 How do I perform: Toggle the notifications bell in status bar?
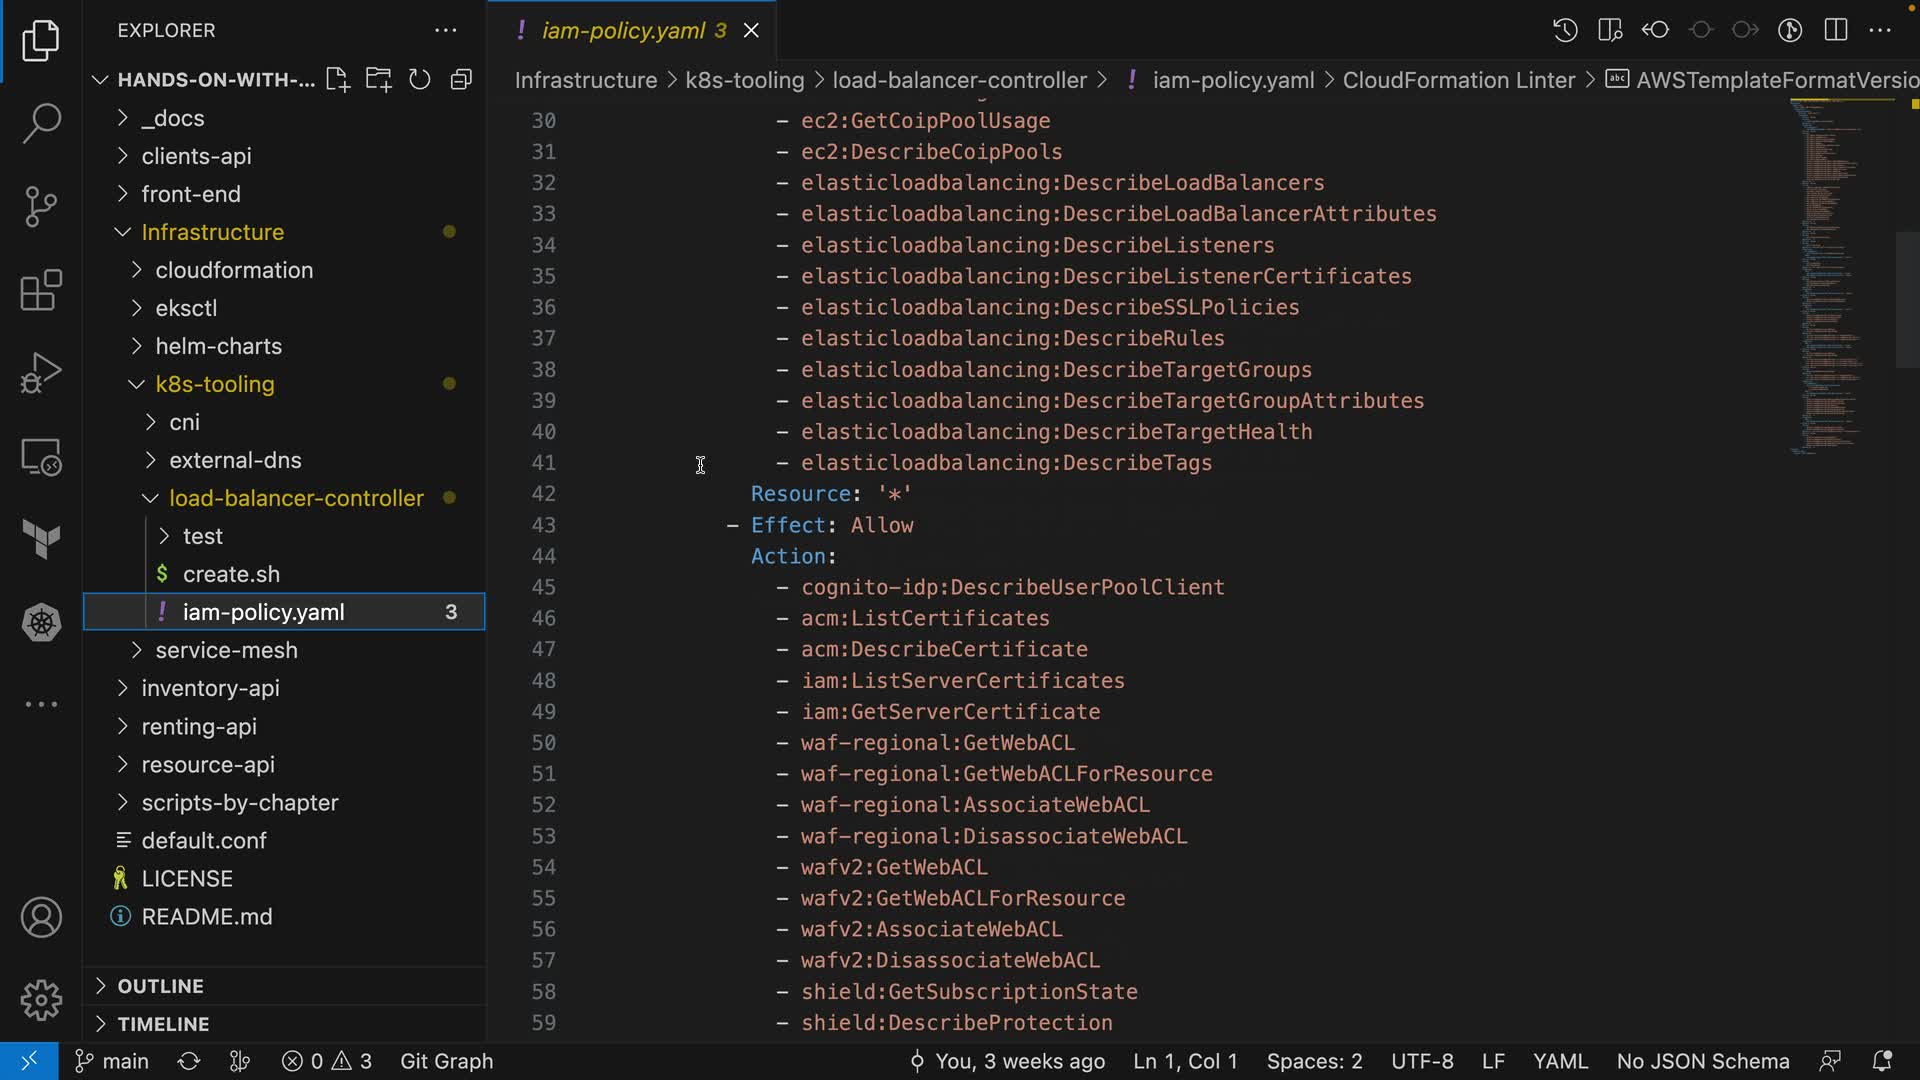(1881, 1061)
